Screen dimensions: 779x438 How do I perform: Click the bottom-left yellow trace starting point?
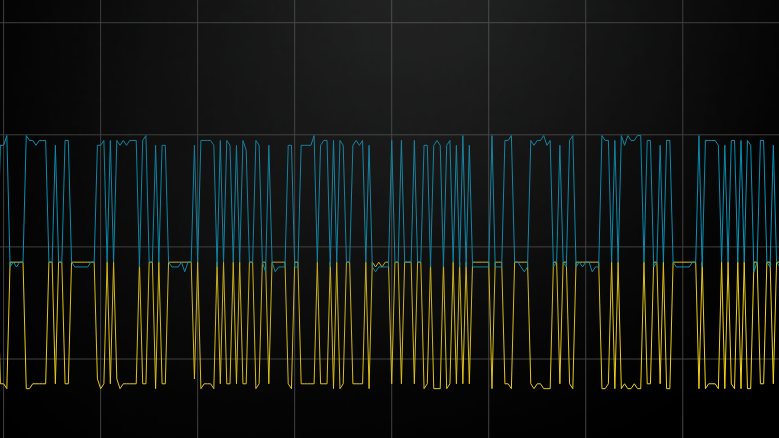tap(2, 384)
